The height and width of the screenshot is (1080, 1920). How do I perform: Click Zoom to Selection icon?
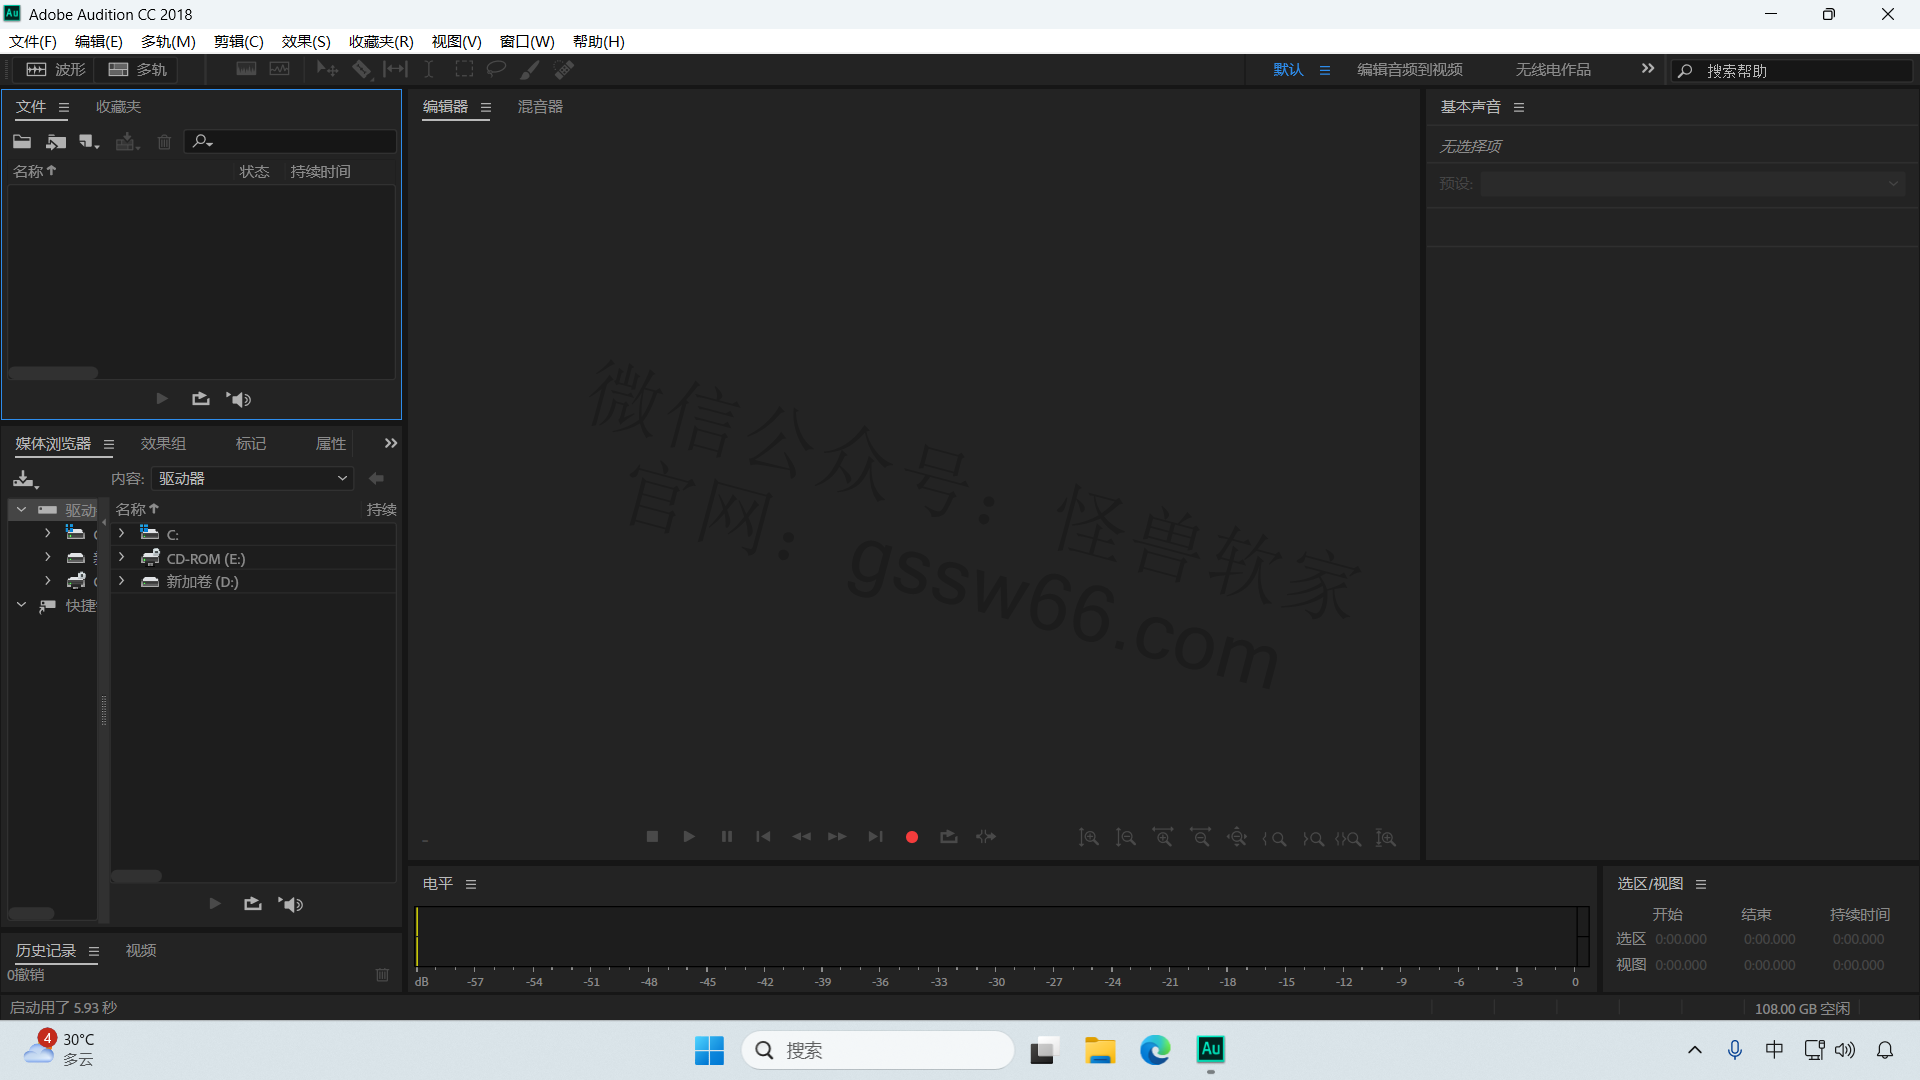pos(1348,838)
